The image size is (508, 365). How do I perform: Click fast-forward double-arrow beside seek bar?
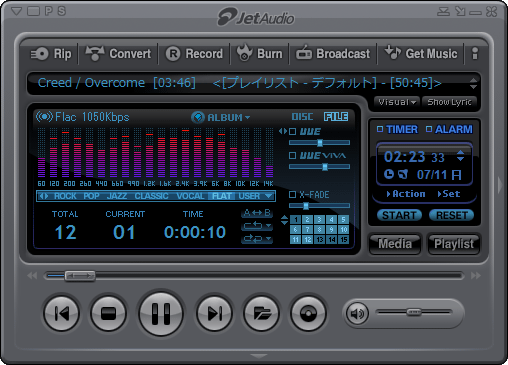pyautogui.click(x=476, y=276)
